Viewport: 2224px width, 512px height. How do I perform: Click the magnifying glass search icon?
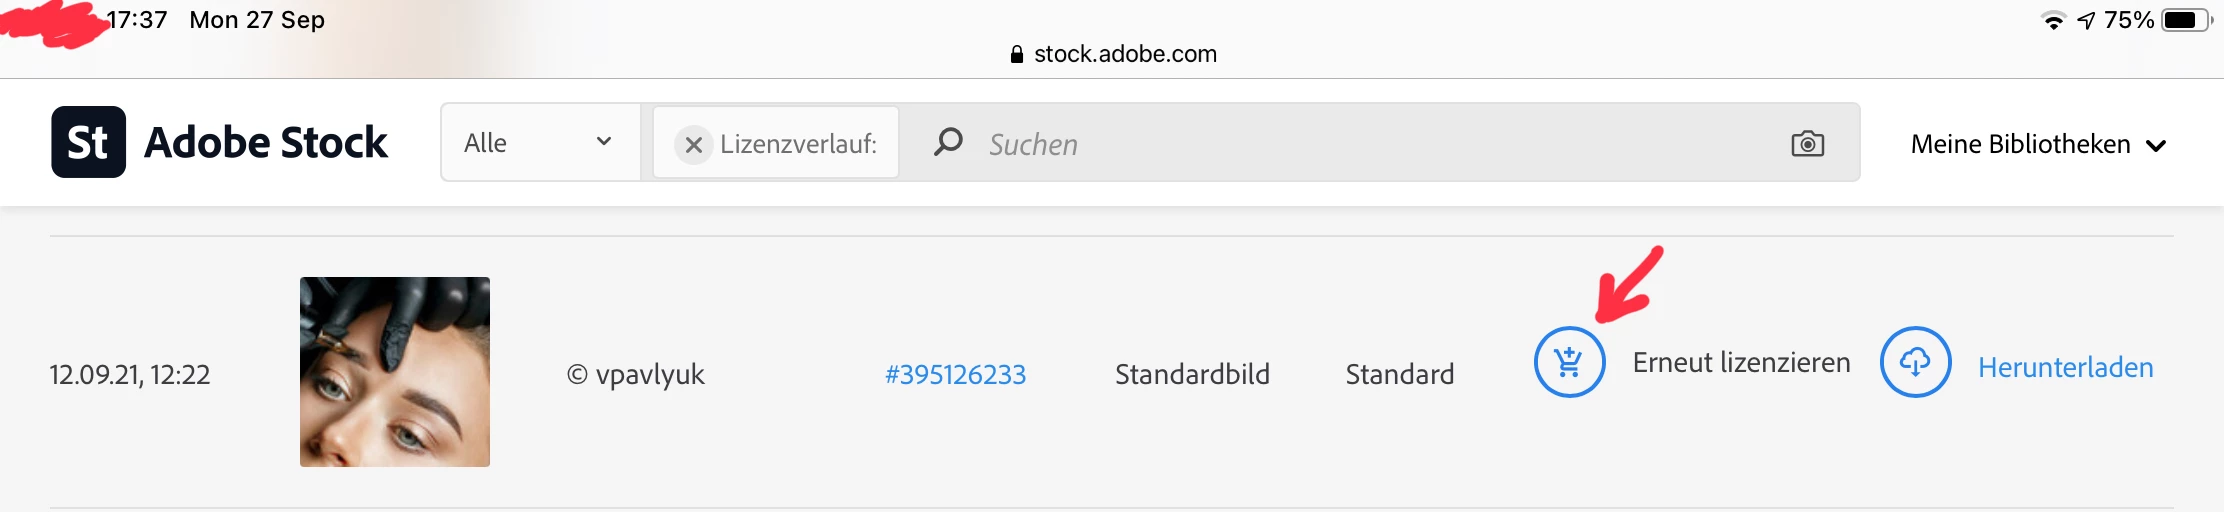click(x=947, y=142)
